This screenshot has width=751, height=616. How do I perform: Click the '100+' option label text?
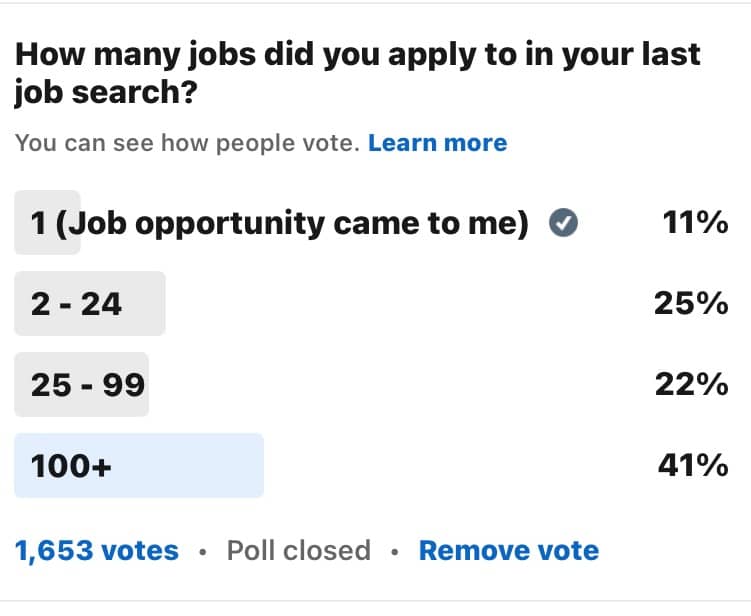click(x=71, y=466)
